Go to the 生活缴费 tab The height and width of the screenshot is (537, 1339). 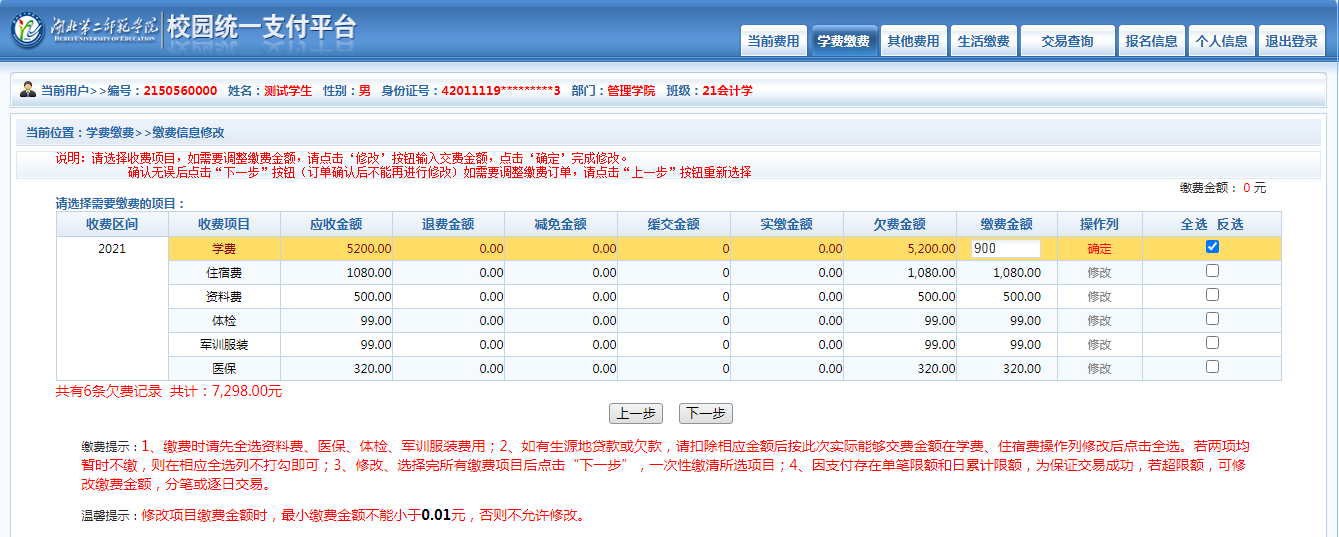[x=983, y=41]
